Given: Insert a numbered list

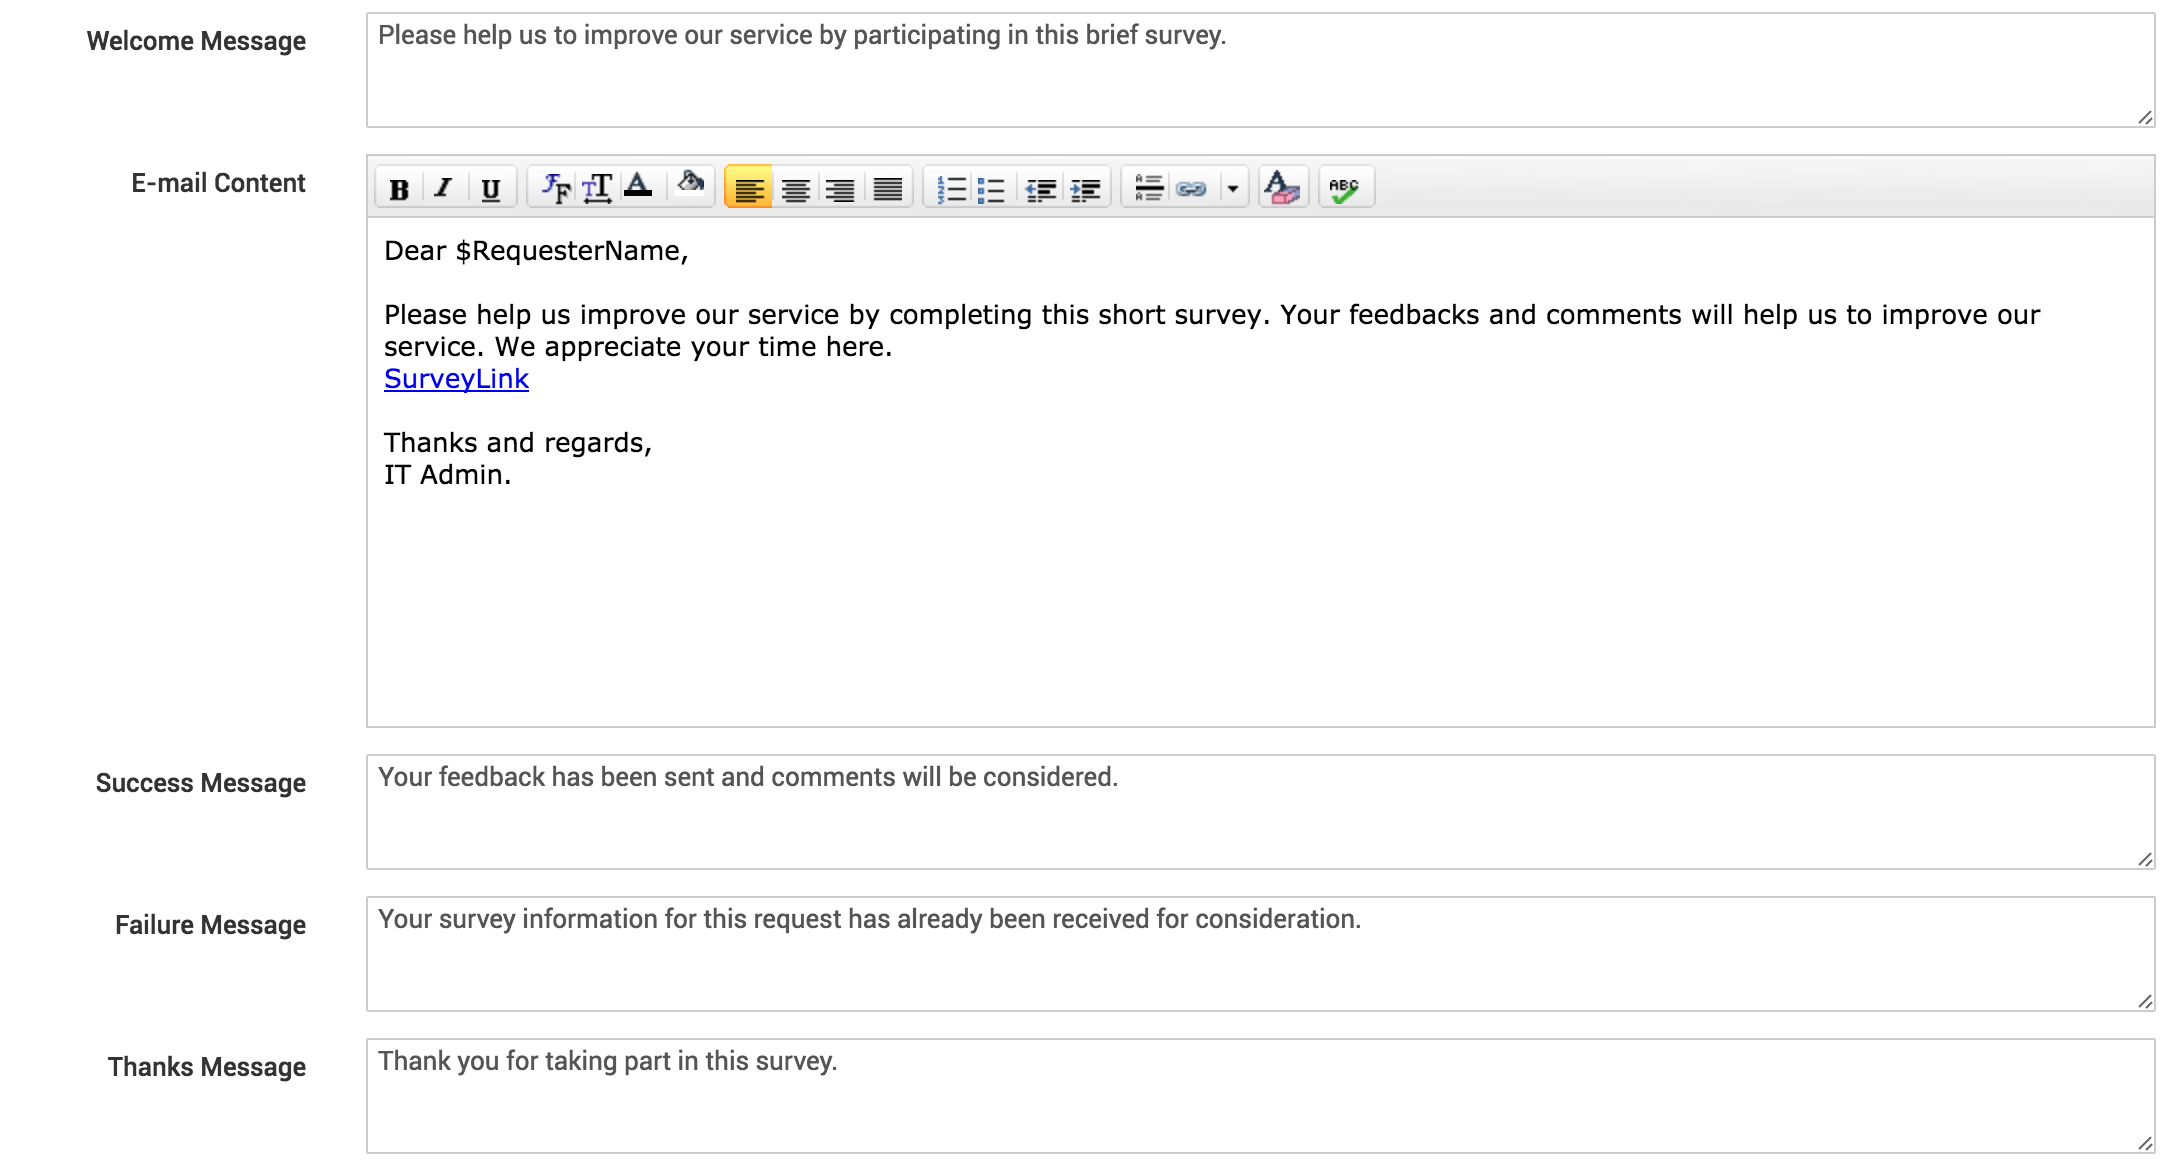Looking at the screenshot, I should pos(951,188).
